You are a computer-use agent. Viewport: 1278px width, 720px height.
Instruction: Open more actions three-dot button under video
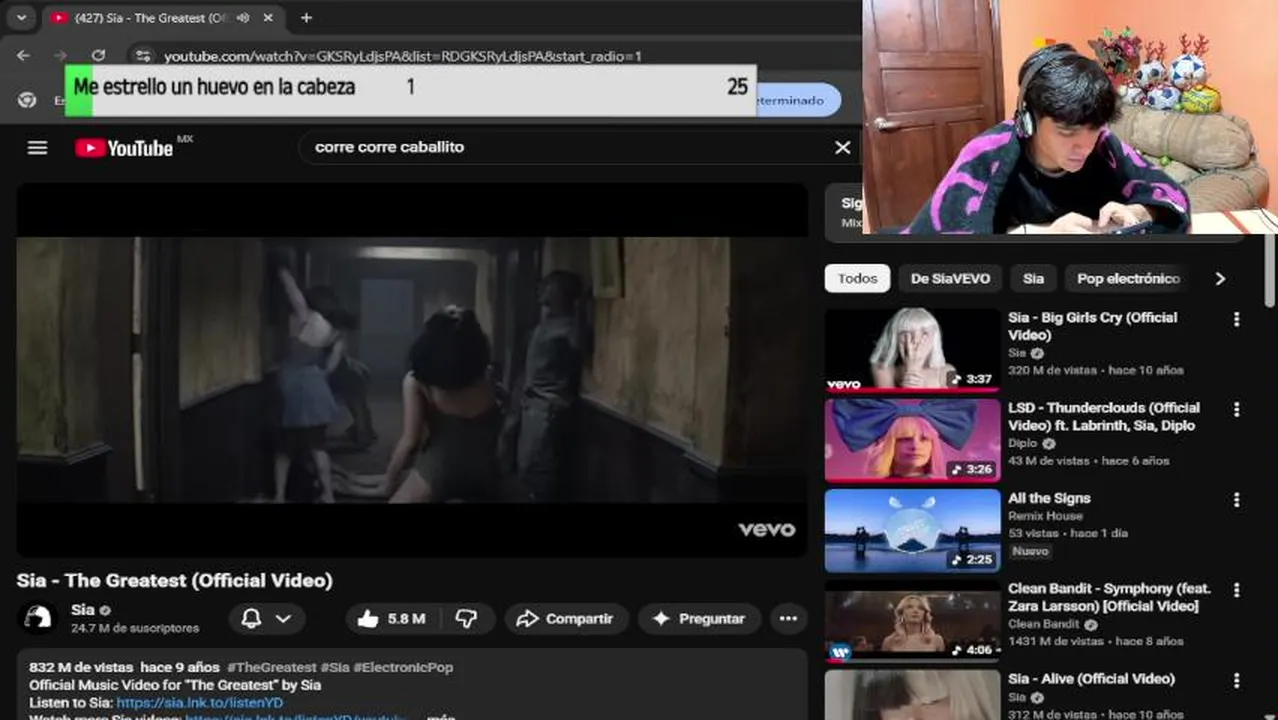(788, 619)
